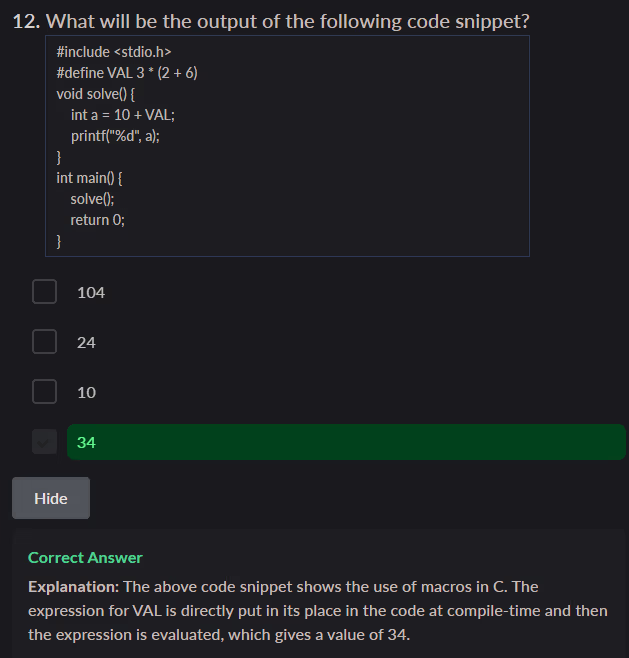Click the green highlighted 34 answer bar

[345, 442]
